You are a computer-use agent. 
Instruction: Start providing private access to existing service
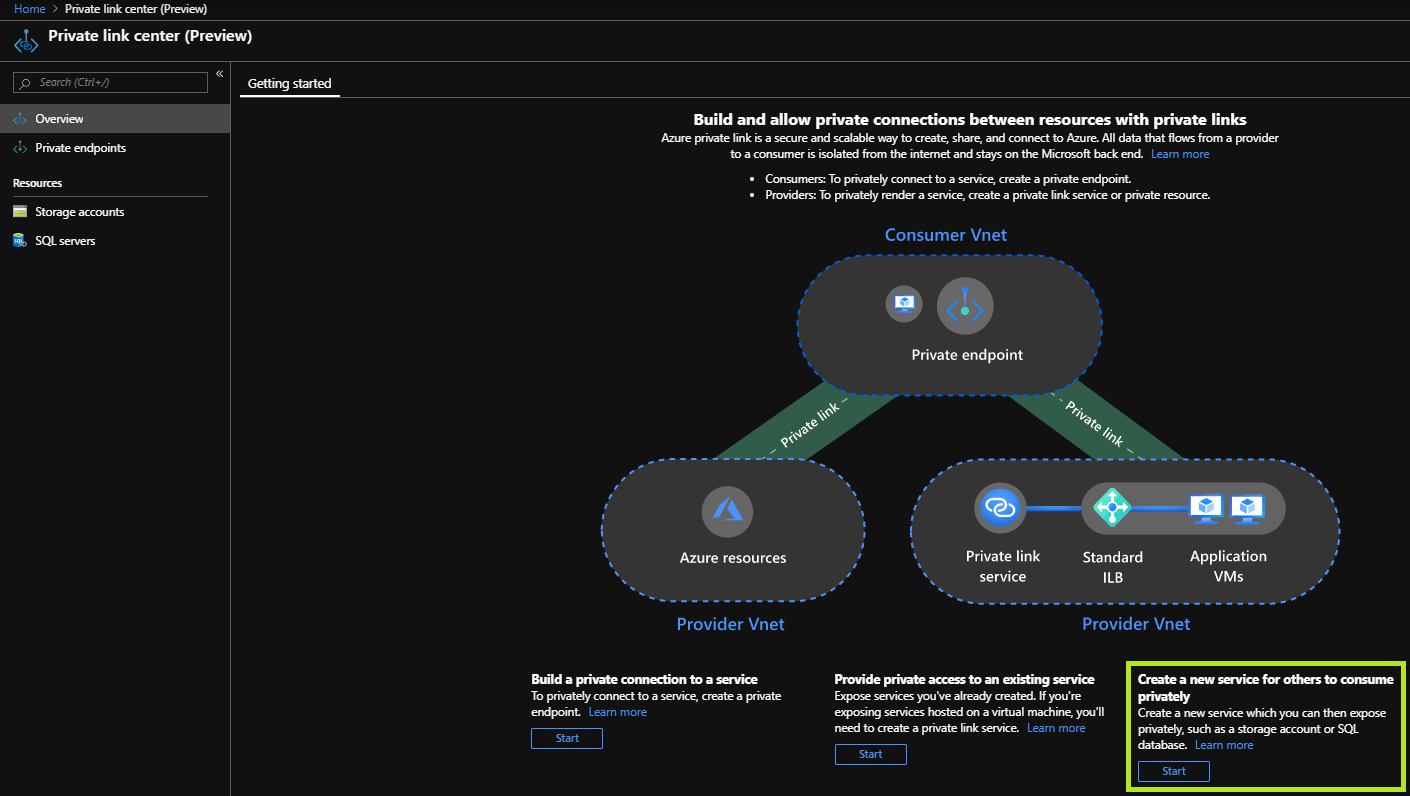[x=871, y=755]
